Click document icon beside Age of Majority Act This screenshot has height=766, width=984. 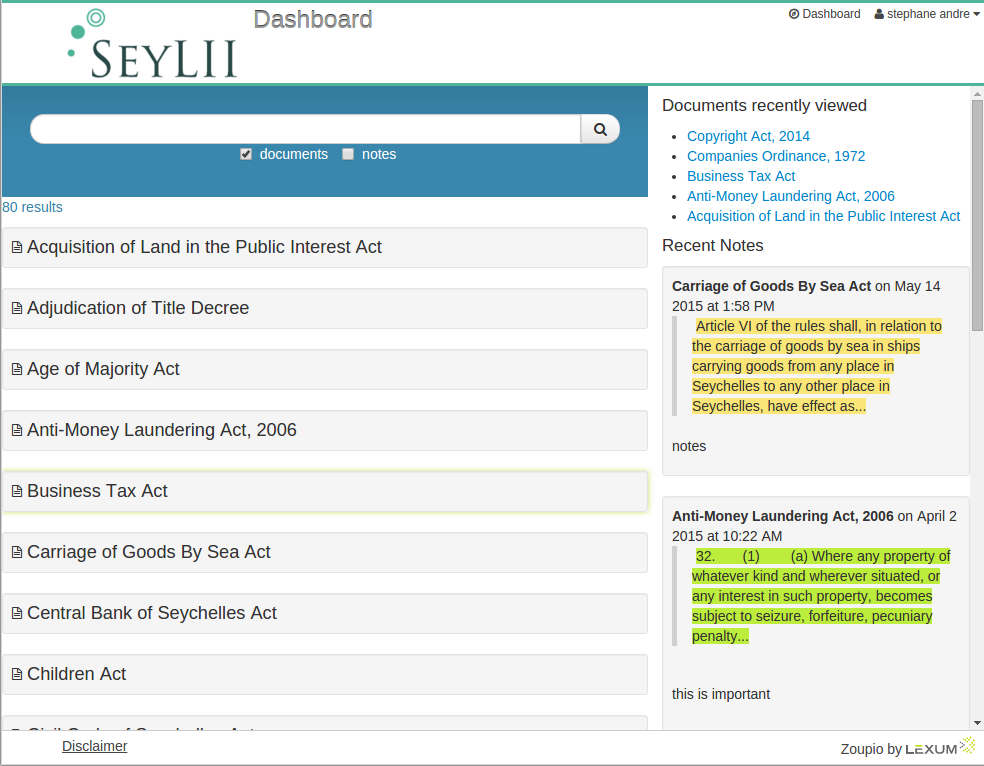pos(17,370)
